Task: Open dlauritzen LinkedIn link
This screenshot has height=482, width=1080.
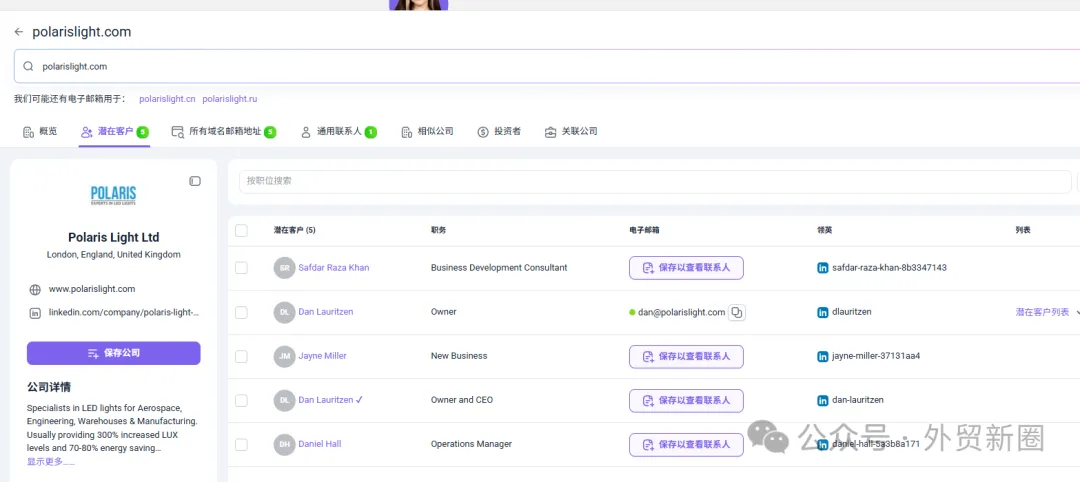Action: tap(852, 312)
